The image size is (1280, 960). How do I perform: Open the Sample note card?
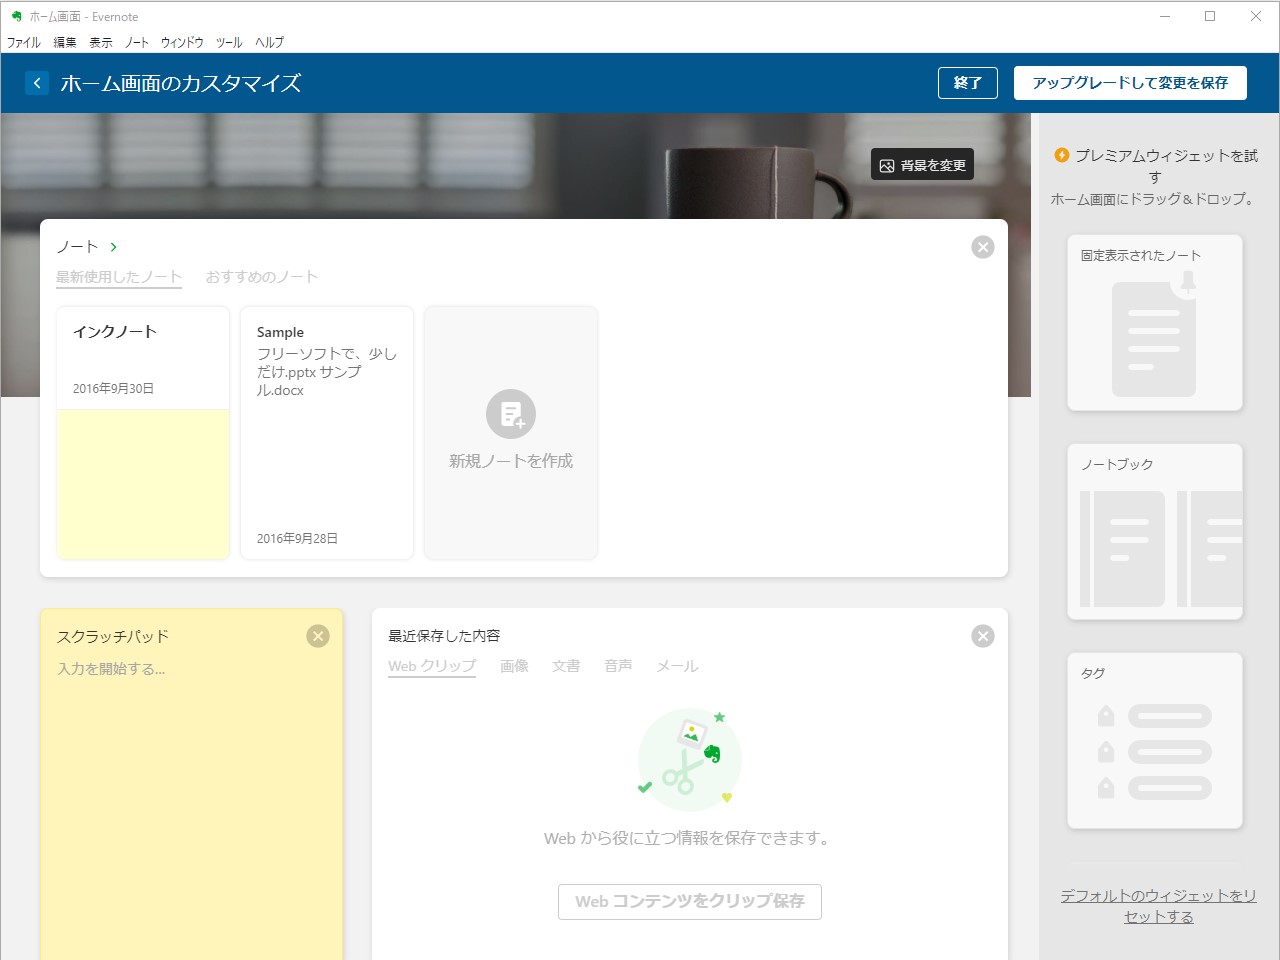point(327,433)
